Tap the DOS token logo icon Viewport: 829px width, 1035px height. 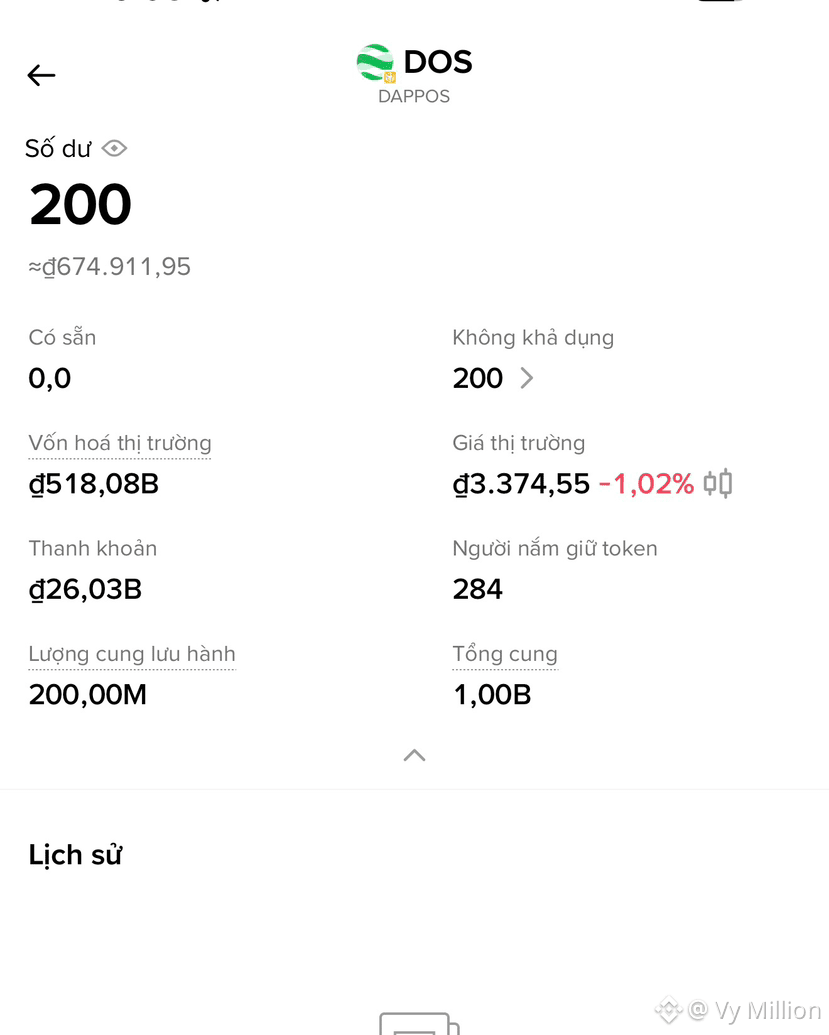pyautogui.click(x=376, y=63)
